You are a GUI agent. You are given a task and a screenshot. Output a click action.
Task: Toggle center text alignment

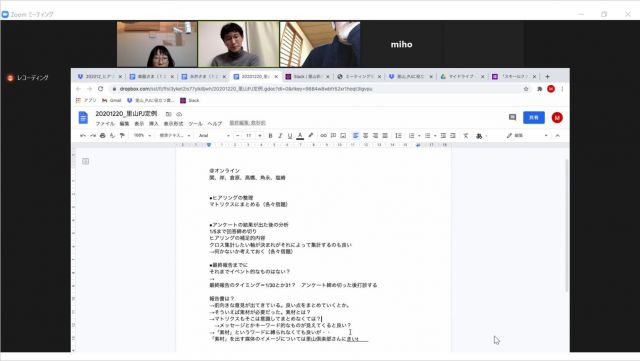tap(365, 136)
